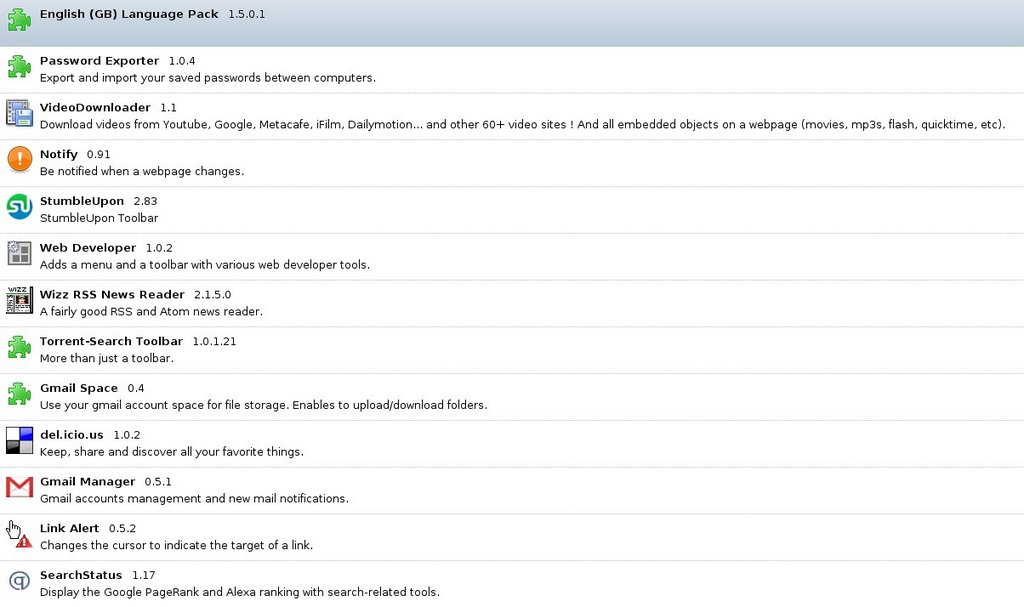Click Torrent-Search version 1.0.1.21
Viewport: 1024px width, 607px height.
click(214, 342)
